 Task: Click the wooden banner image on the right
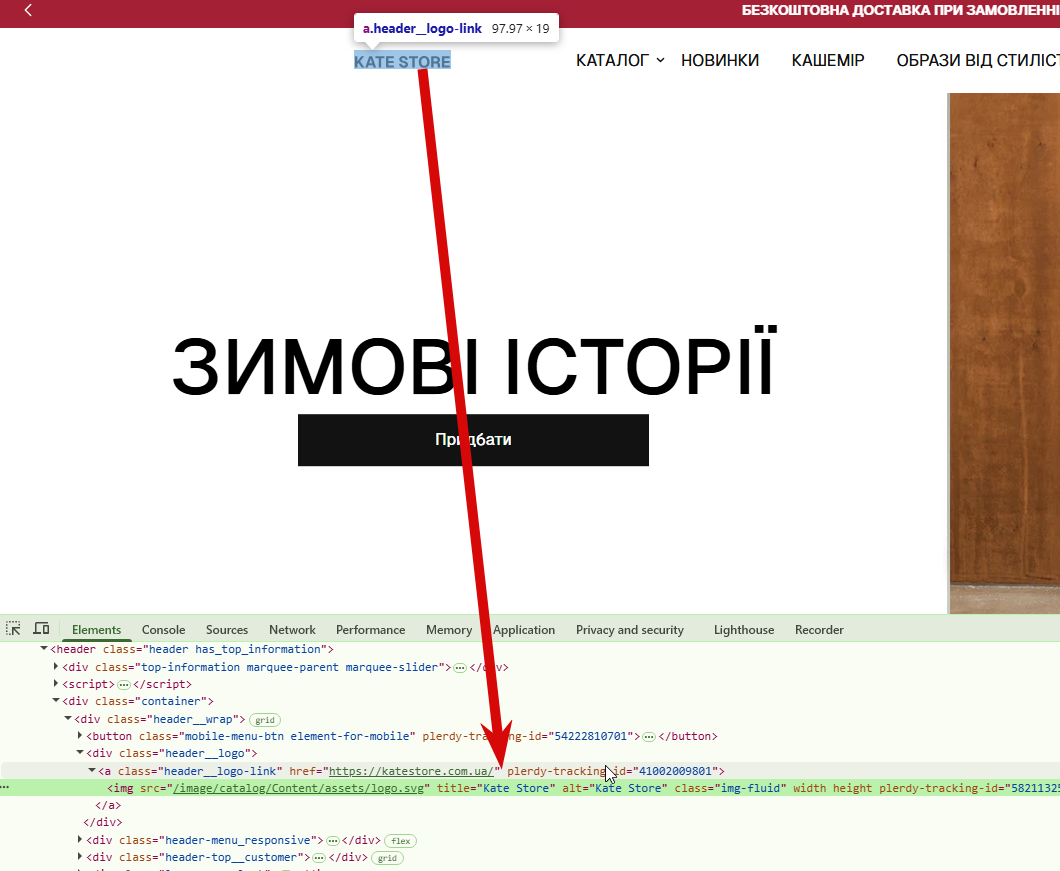point(1004,353)
